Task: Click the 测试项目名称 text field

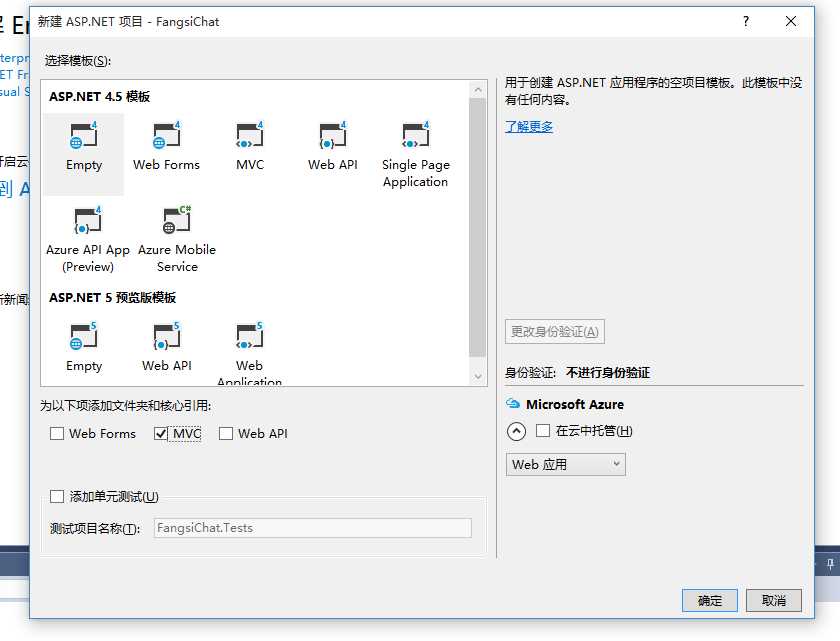Action: (x=313, y=528)
